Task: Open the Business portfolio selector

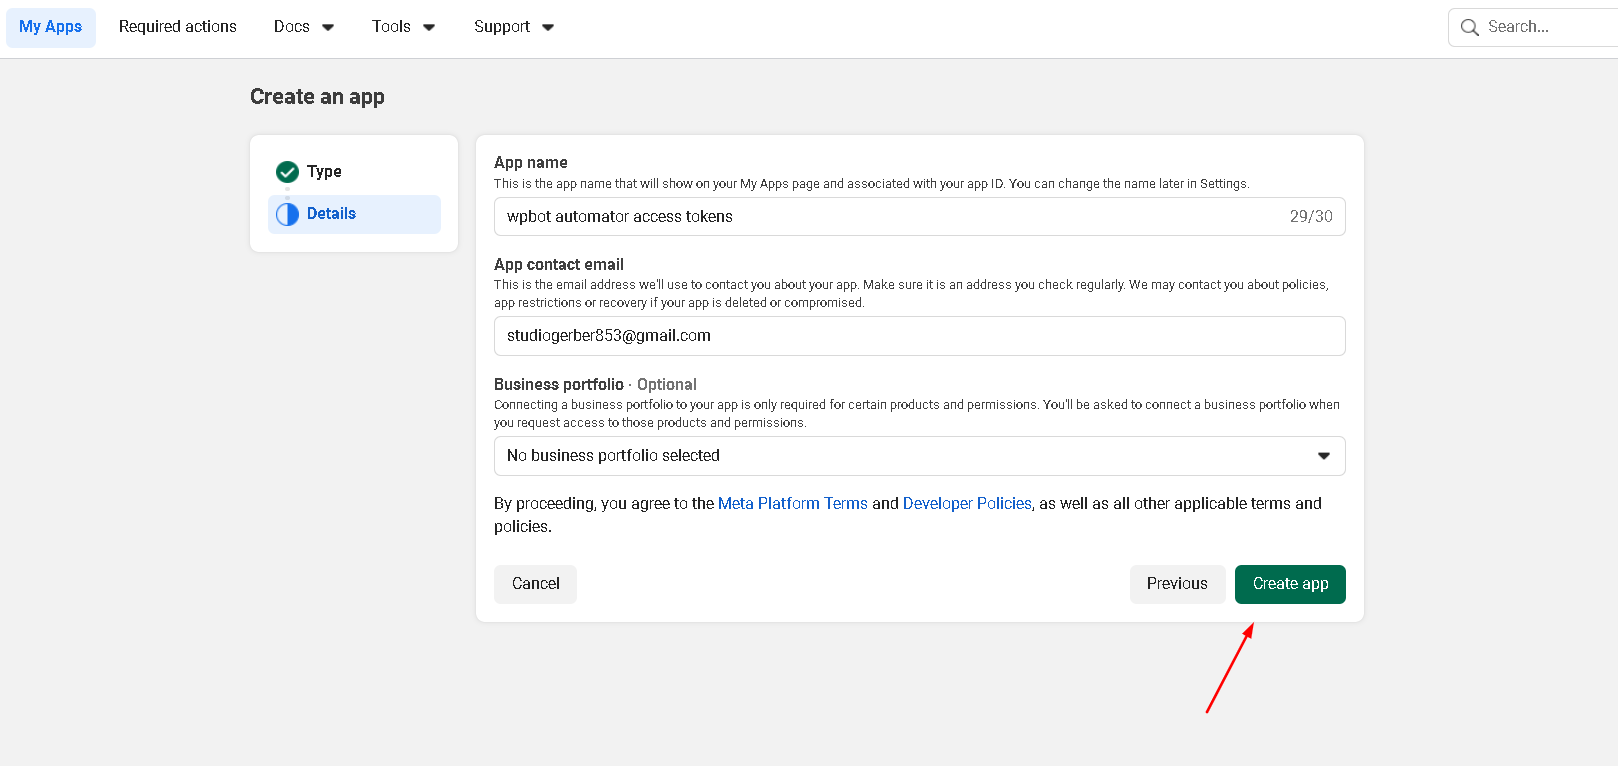Action: pos(919,456)
